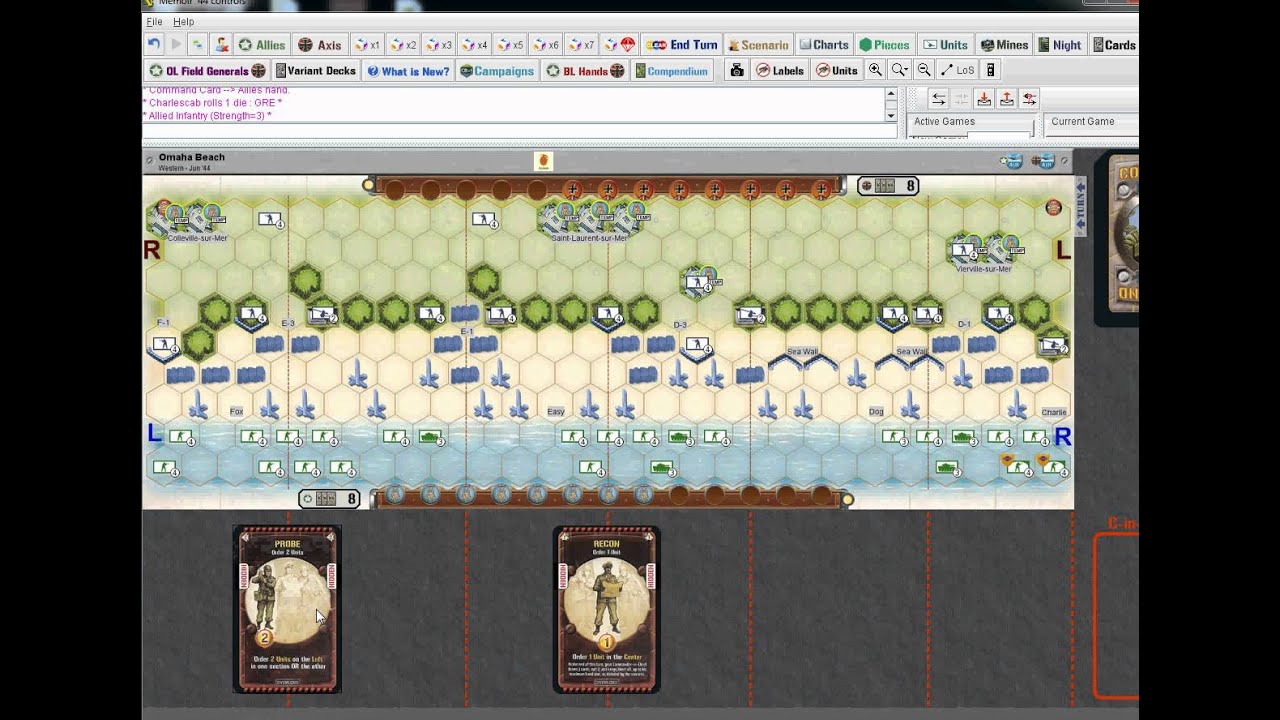The image size is (1280, 720).
Task: Click the End Turn button
Action: click(x=682, y=45)
